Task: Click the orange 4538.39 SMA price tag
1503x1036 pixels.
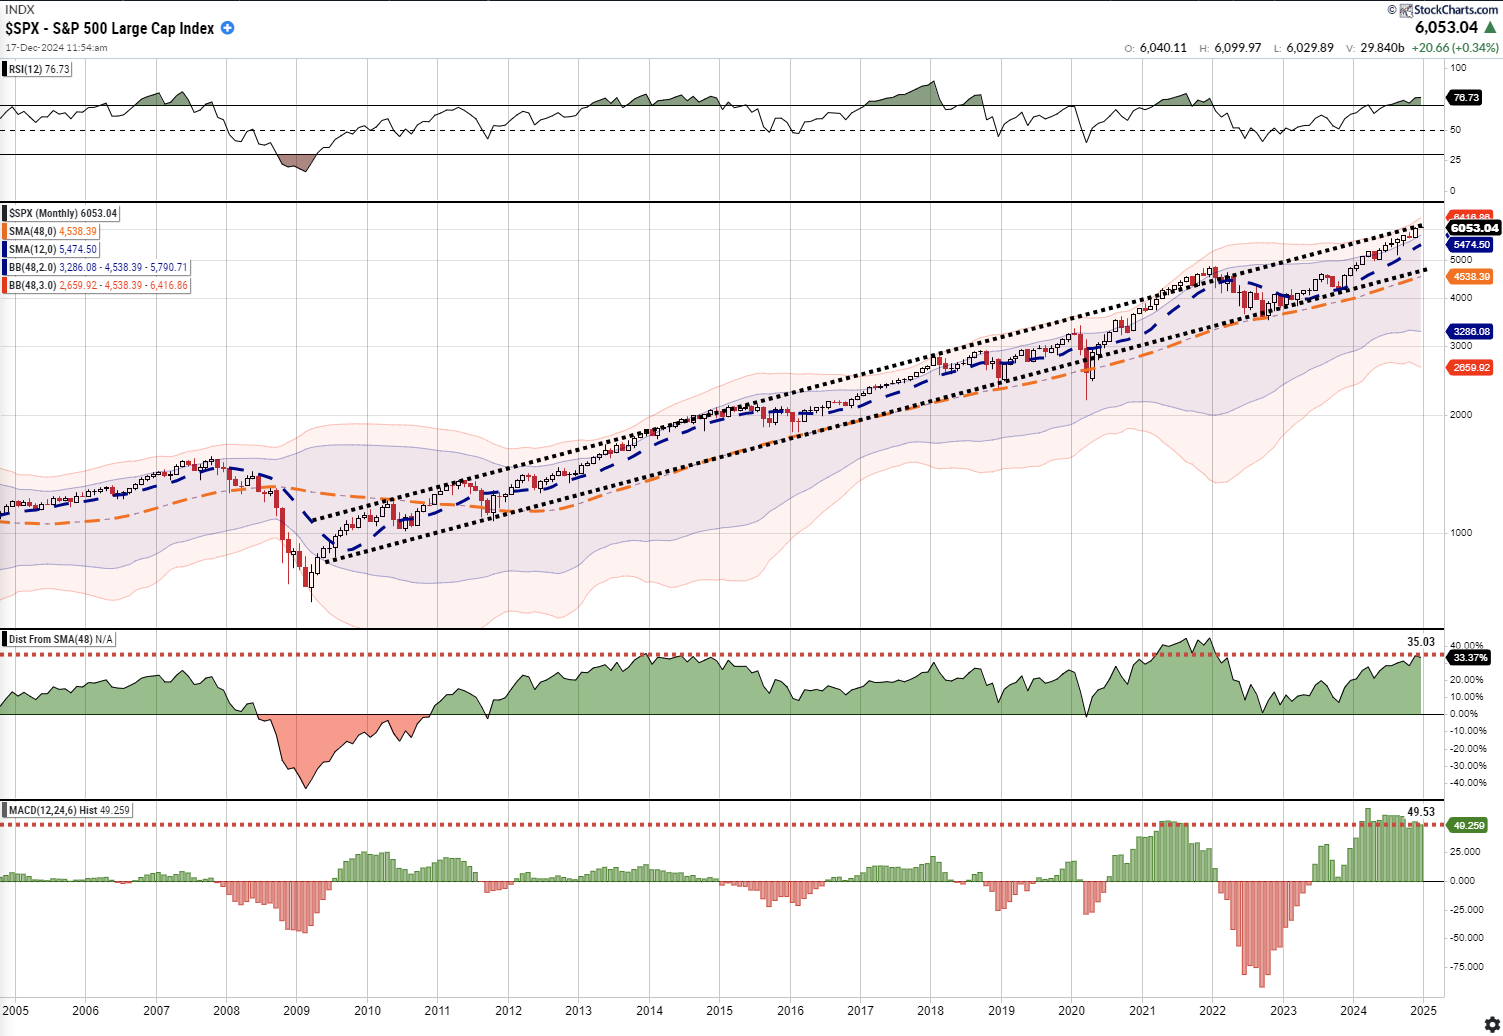Action: (1471, 276)
